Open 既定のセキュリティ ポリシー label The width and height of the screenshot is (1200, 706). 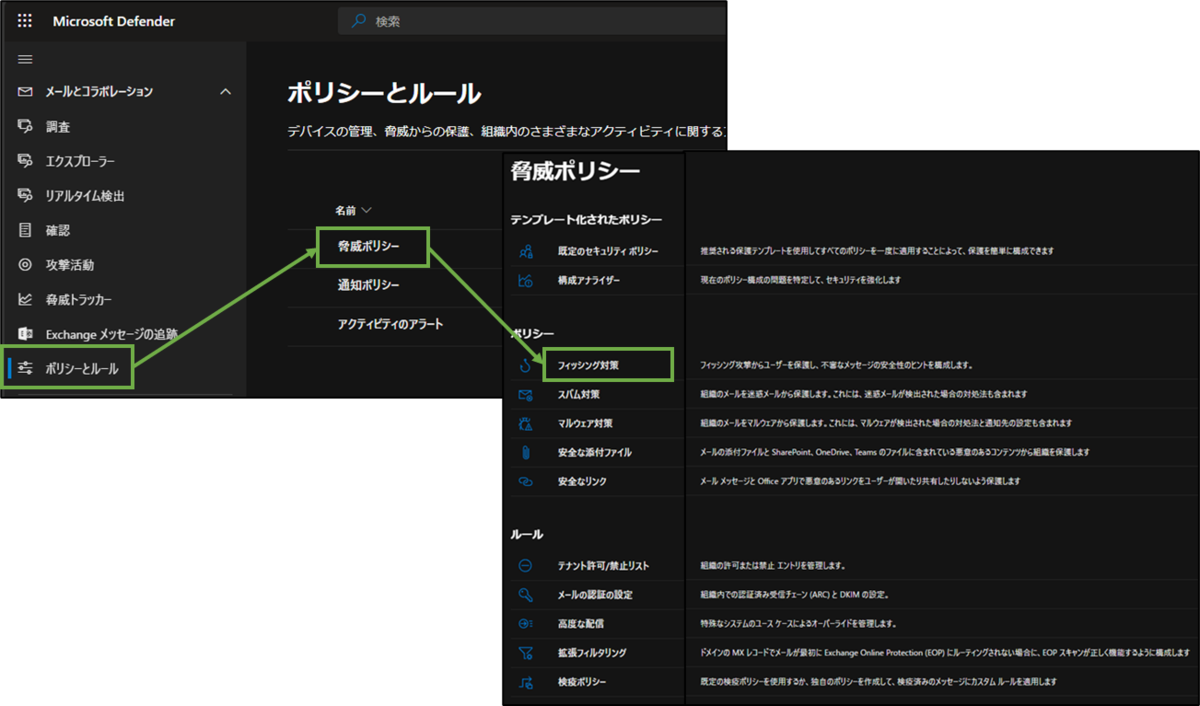click(608, 251)
